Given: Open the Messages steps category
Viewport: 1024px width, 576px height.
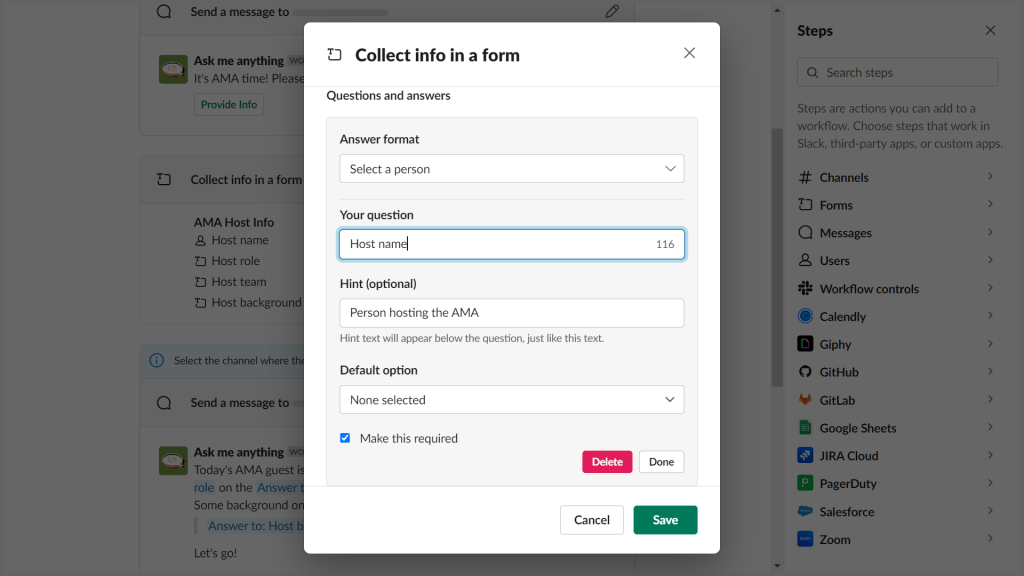Looking at the screenshot, I should (896, 233).
